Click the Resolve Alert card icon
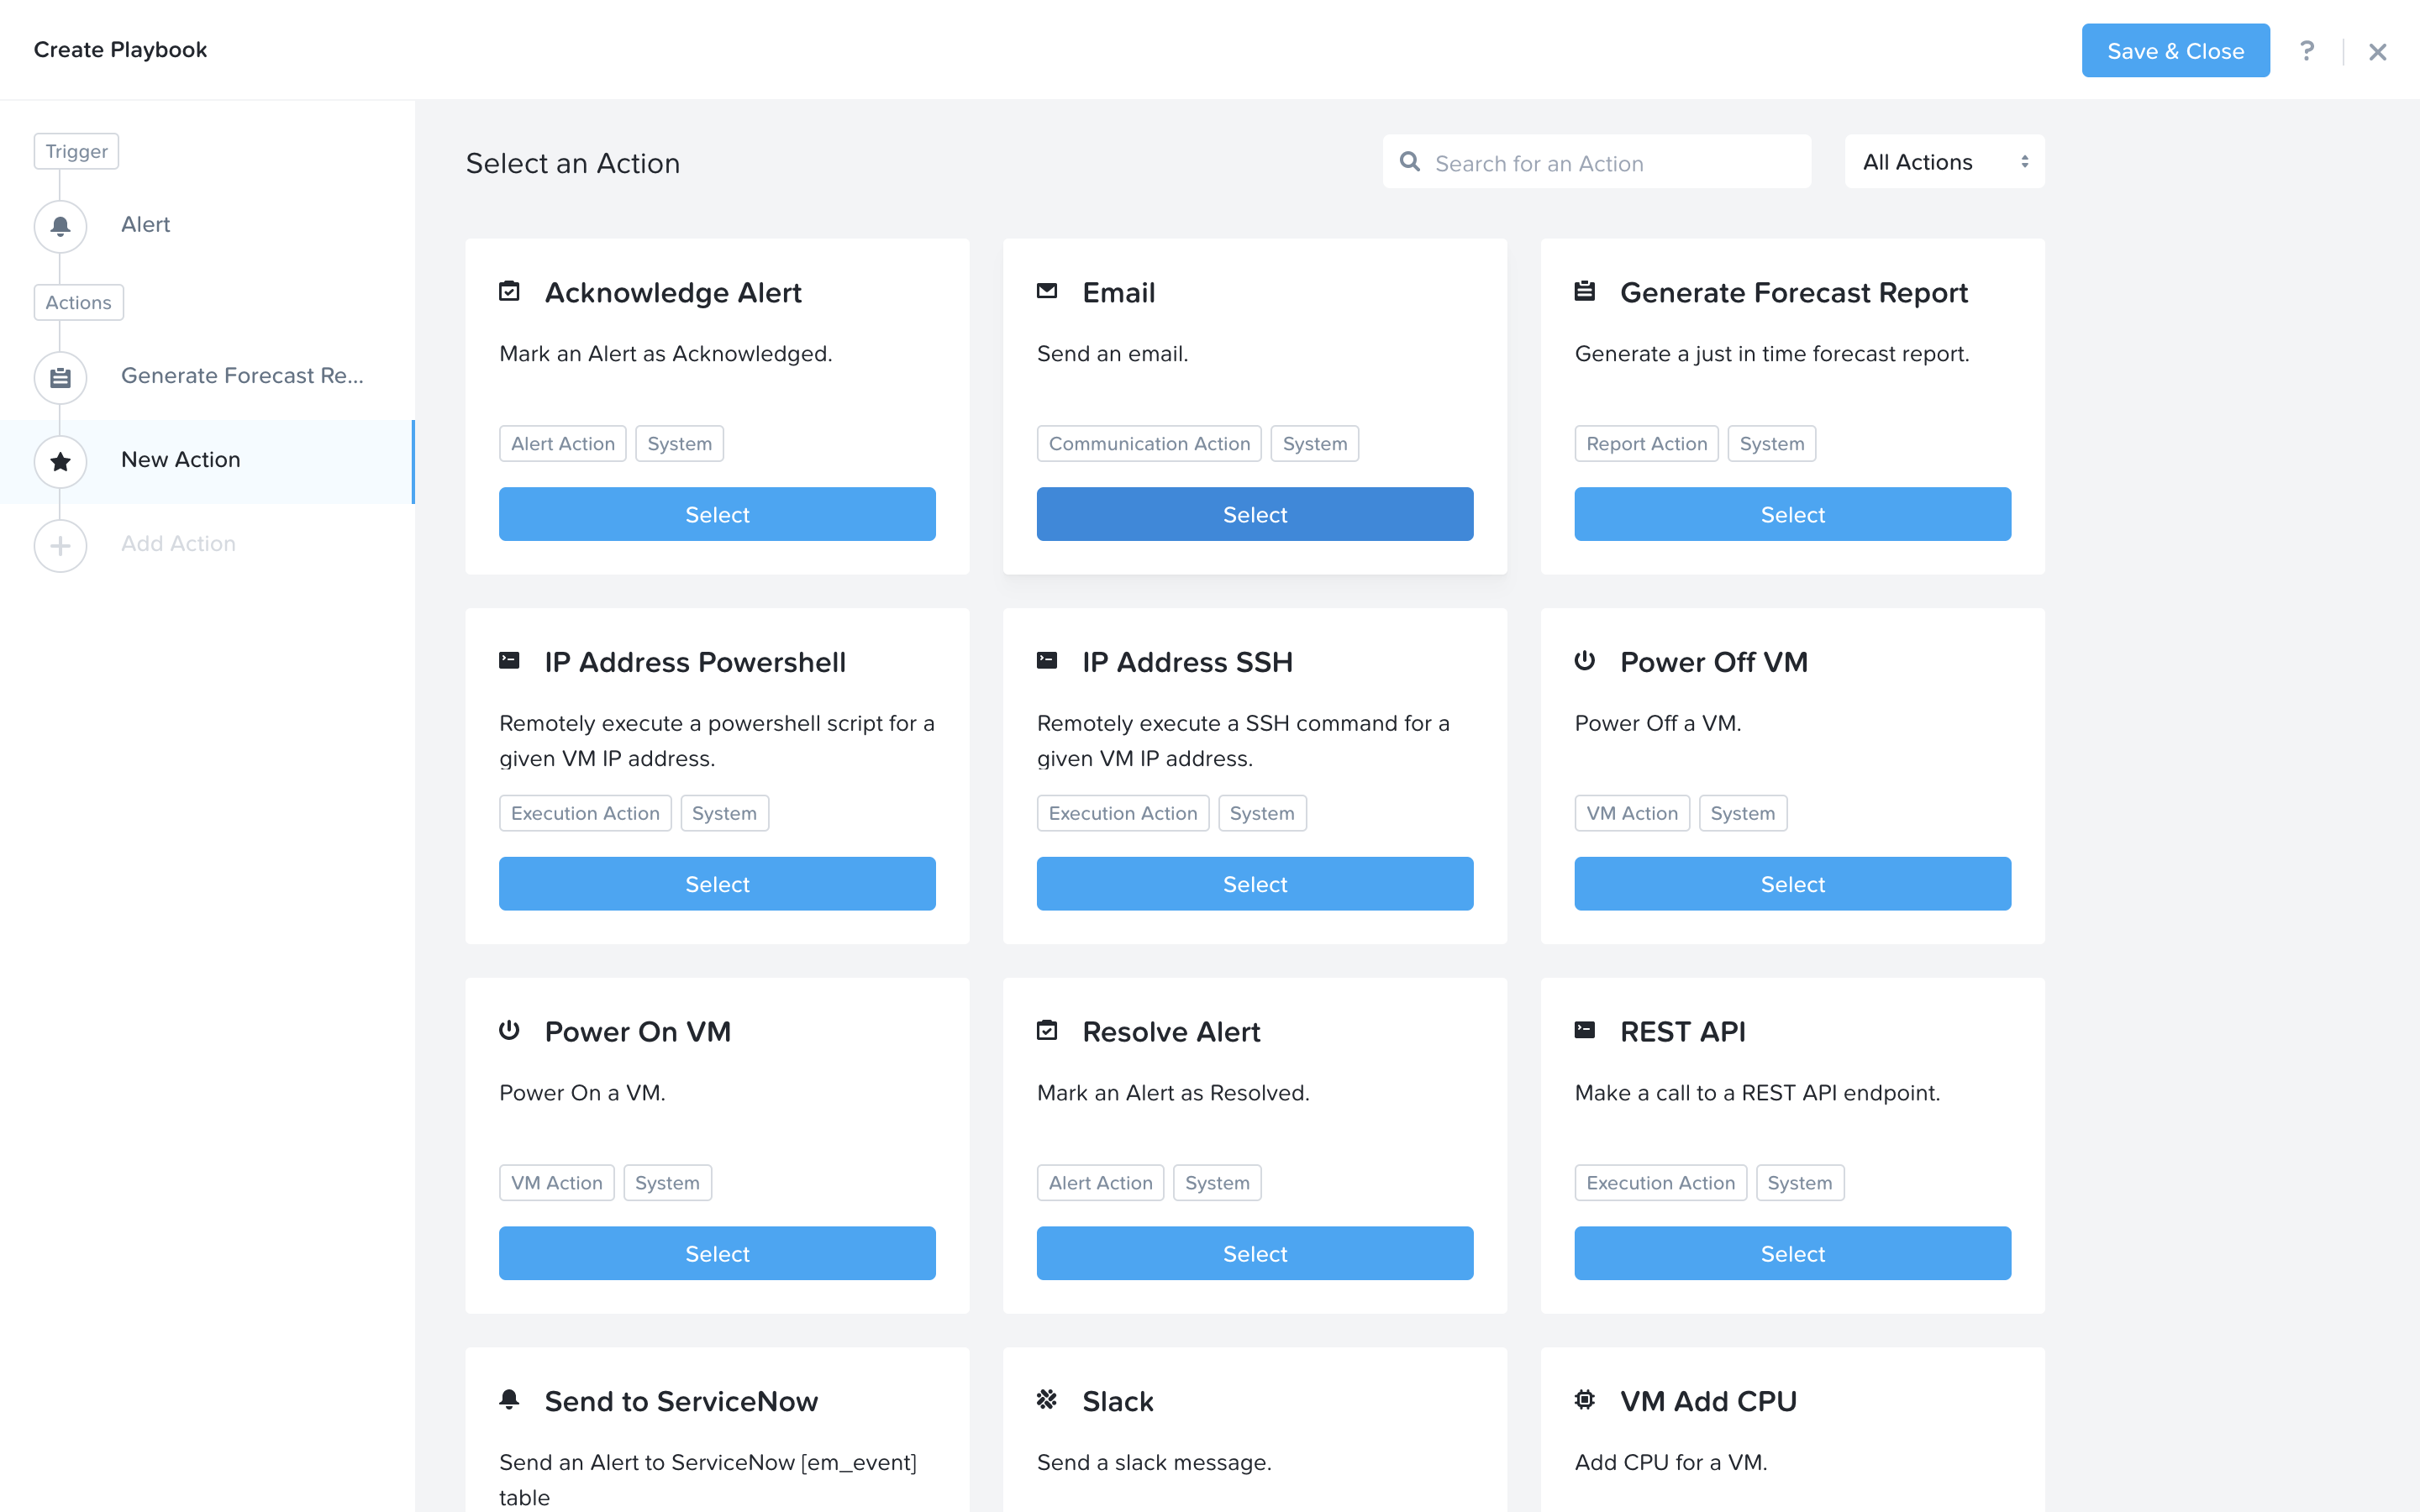Image resolution: width=2420 pixels, height=1512 pixels. click(1047, 1030)
